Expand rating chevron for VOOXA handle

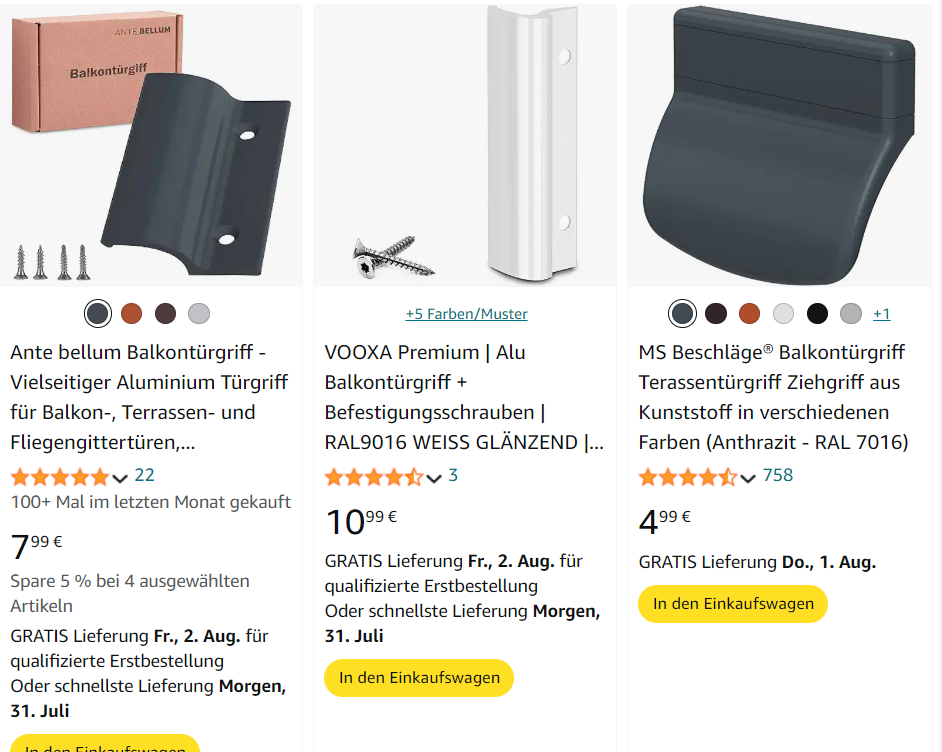pyautogui.click(x=434, y=479)
